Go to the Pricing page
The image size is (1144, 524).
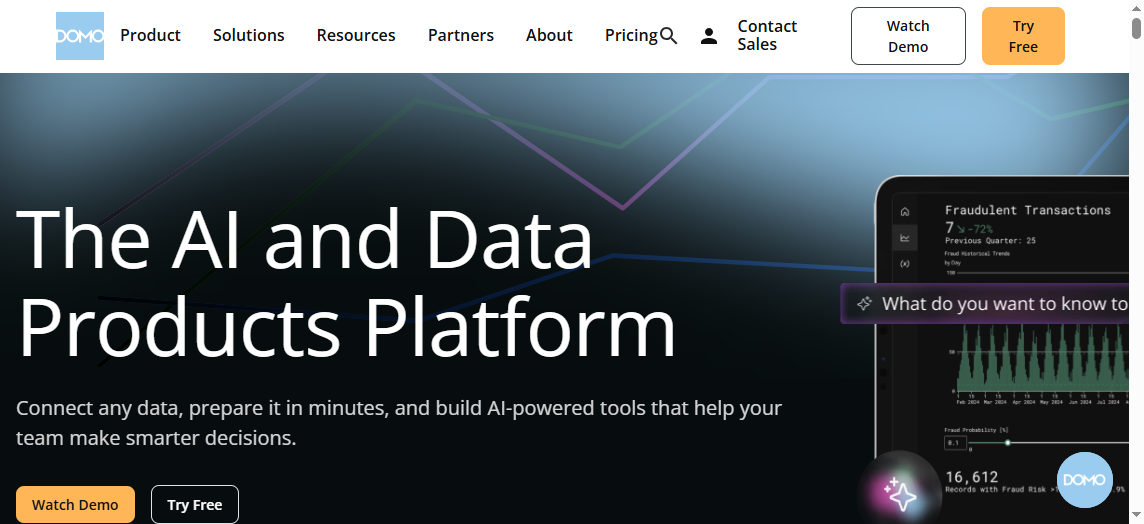point(631,35)
